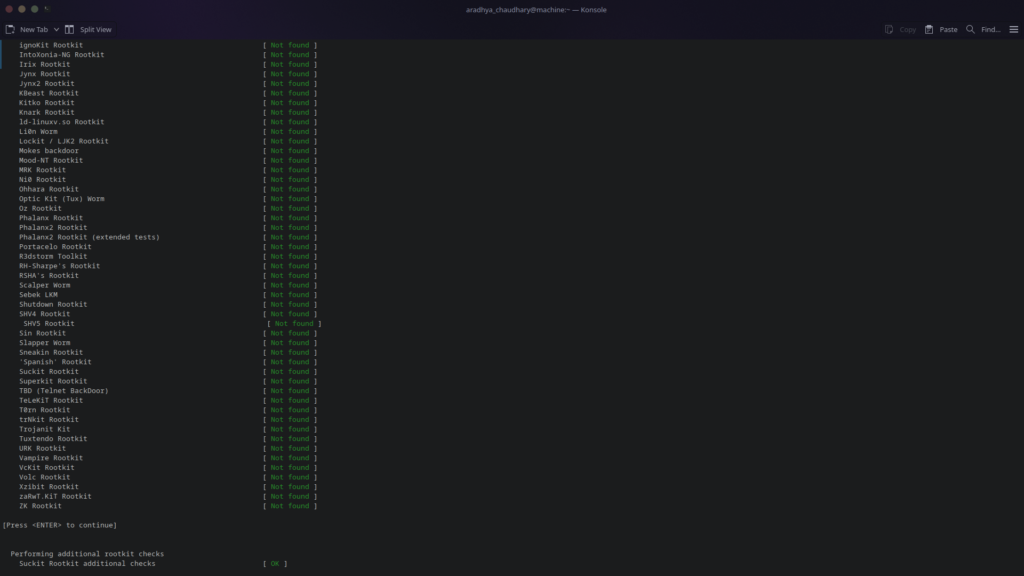Click the 'Optic Kit (Tux) Worm' line

click(x=61, y=199)
